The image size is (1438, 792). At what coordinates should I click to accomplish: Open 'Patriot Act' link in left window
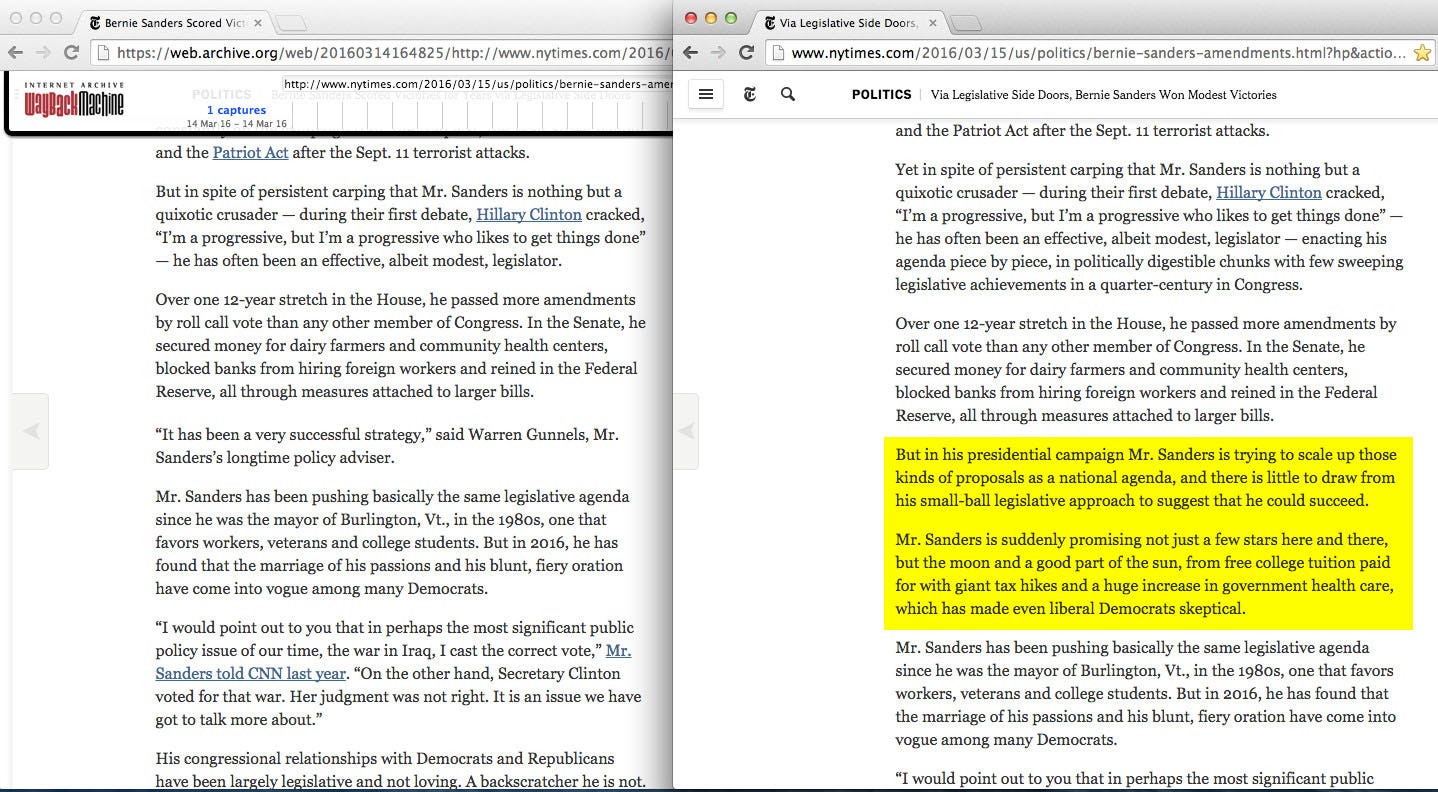coord(250,153)
